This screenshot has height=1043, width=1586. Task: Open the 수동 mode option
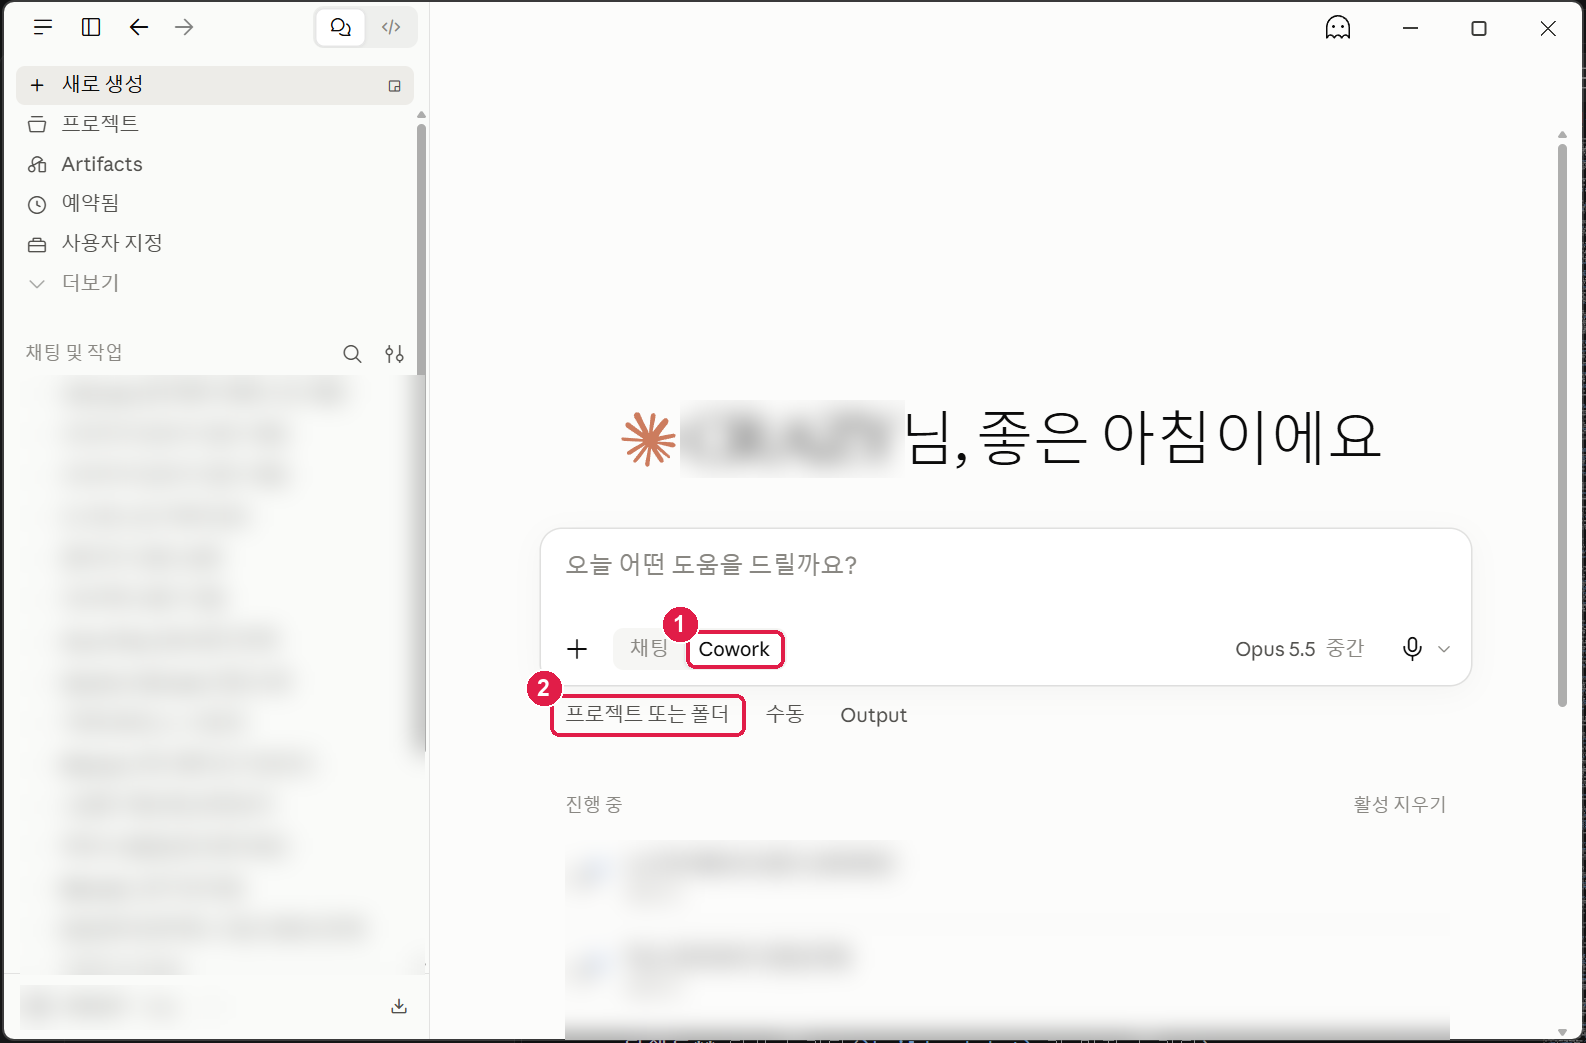[785, 715]
